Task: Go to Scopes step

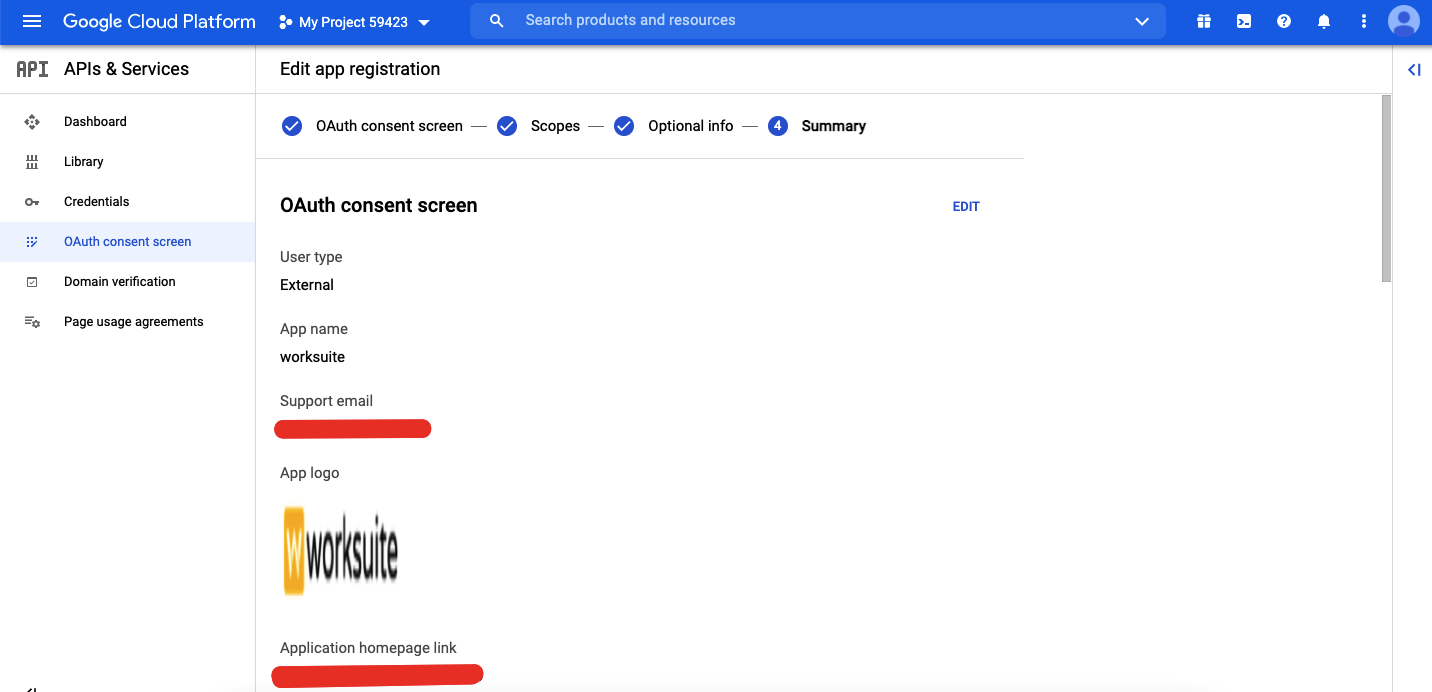Action: pos(538,126)
